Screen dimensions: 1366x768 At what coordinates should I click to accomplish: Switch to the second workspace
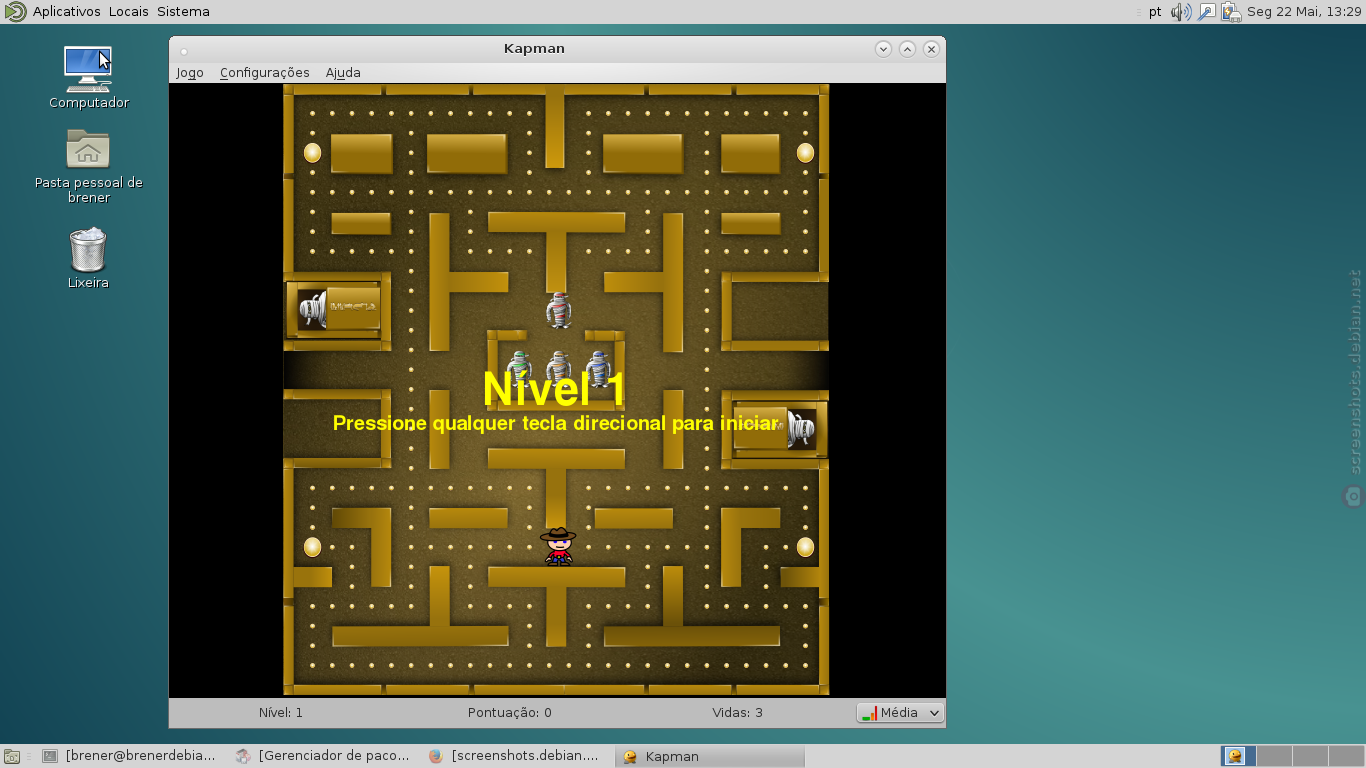(1275, 756)
